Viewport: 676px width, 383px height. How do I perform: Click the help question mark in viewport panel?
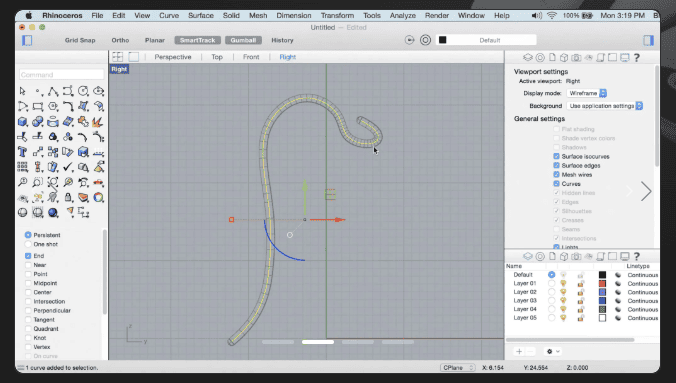point(637,58)
